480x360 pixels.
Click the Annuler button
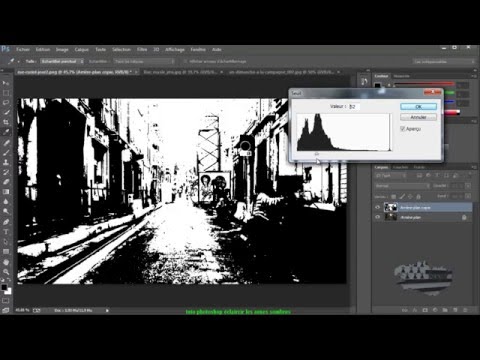click(418, 117)
